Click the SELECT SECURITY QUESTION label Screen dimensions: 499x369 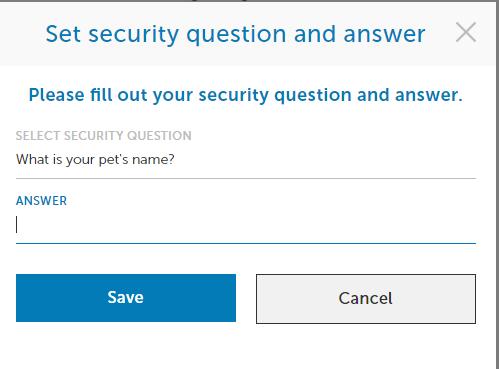[x=104, y=136]
